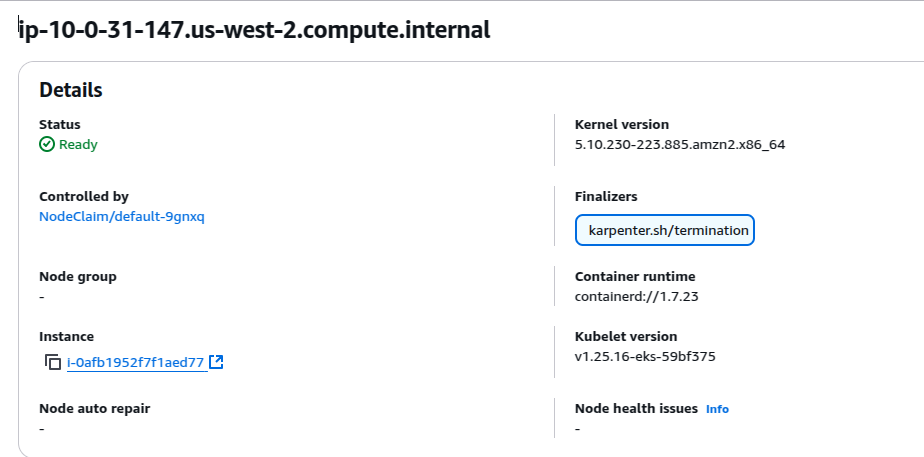Click the ip-10-0-31-147 node name heading
The width and height of the screenshot is (924, 457).
pyautogui.click(x=255, y=29)
